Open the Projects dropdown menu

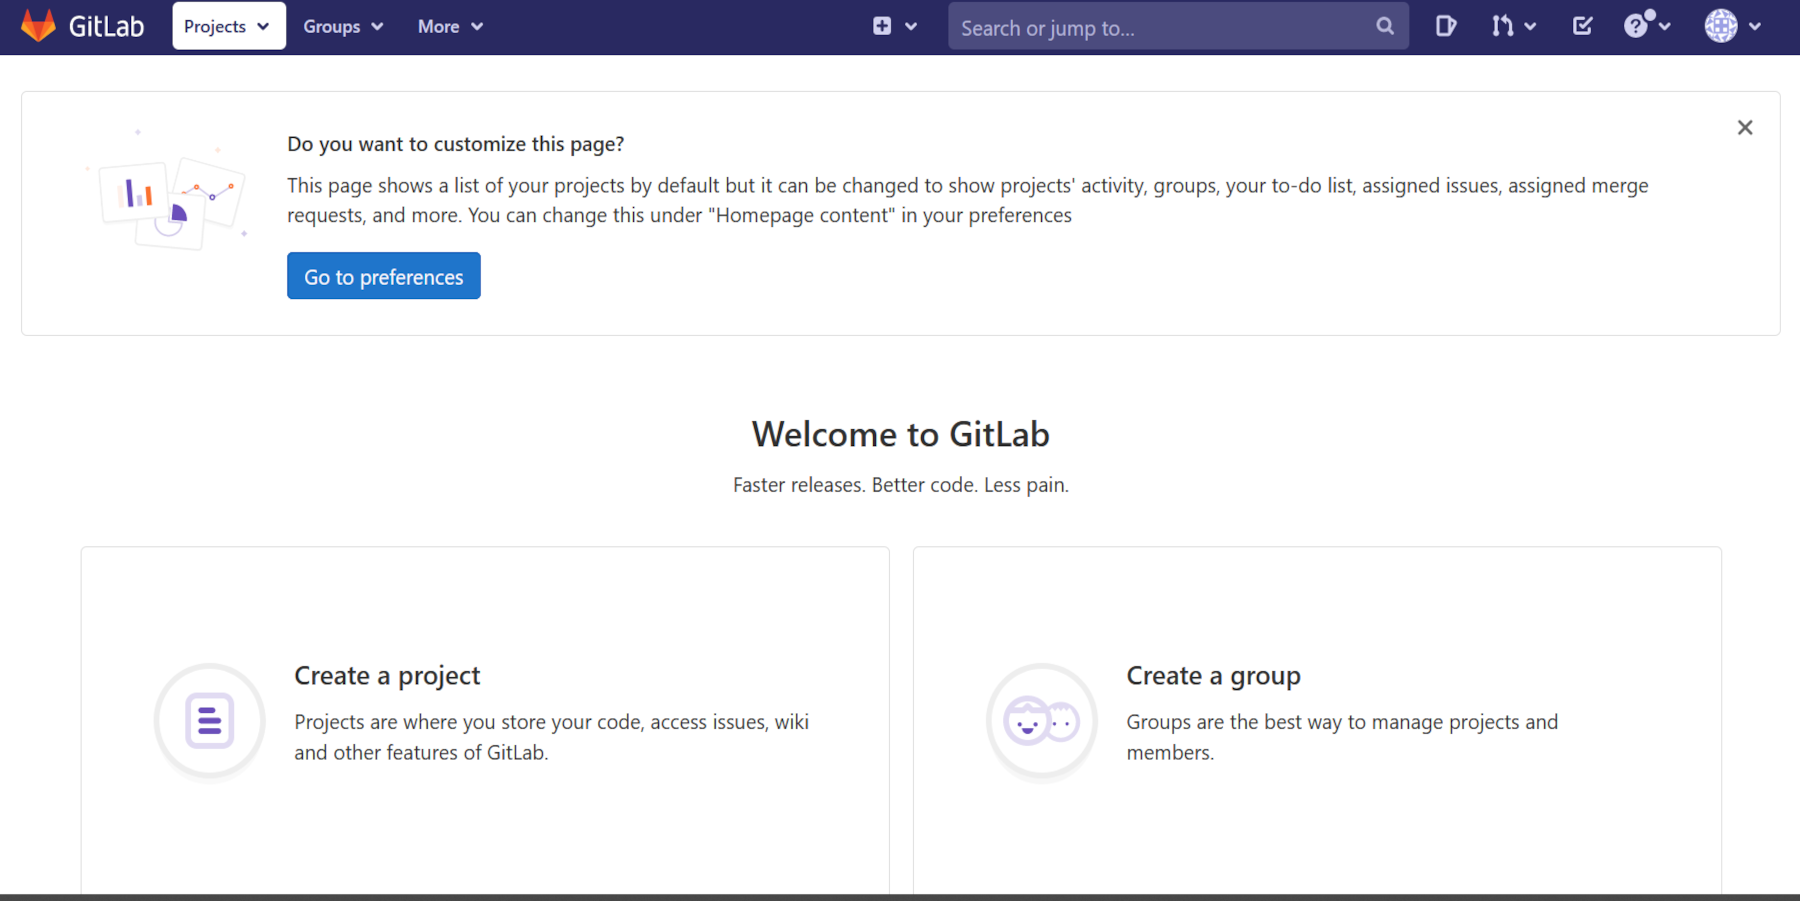[228, 26]
